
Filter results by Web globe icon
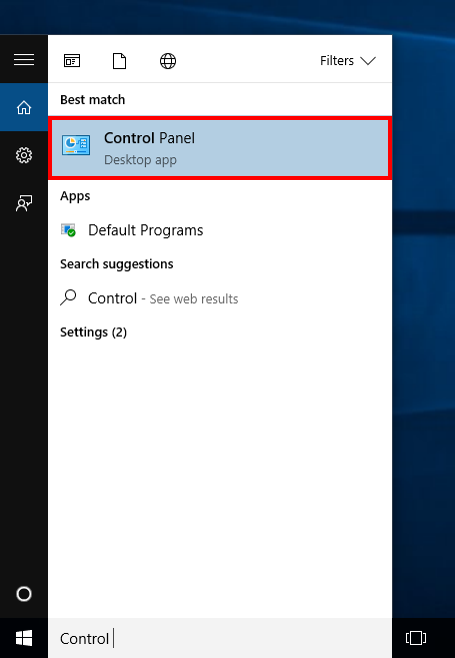tap(168, 61)
